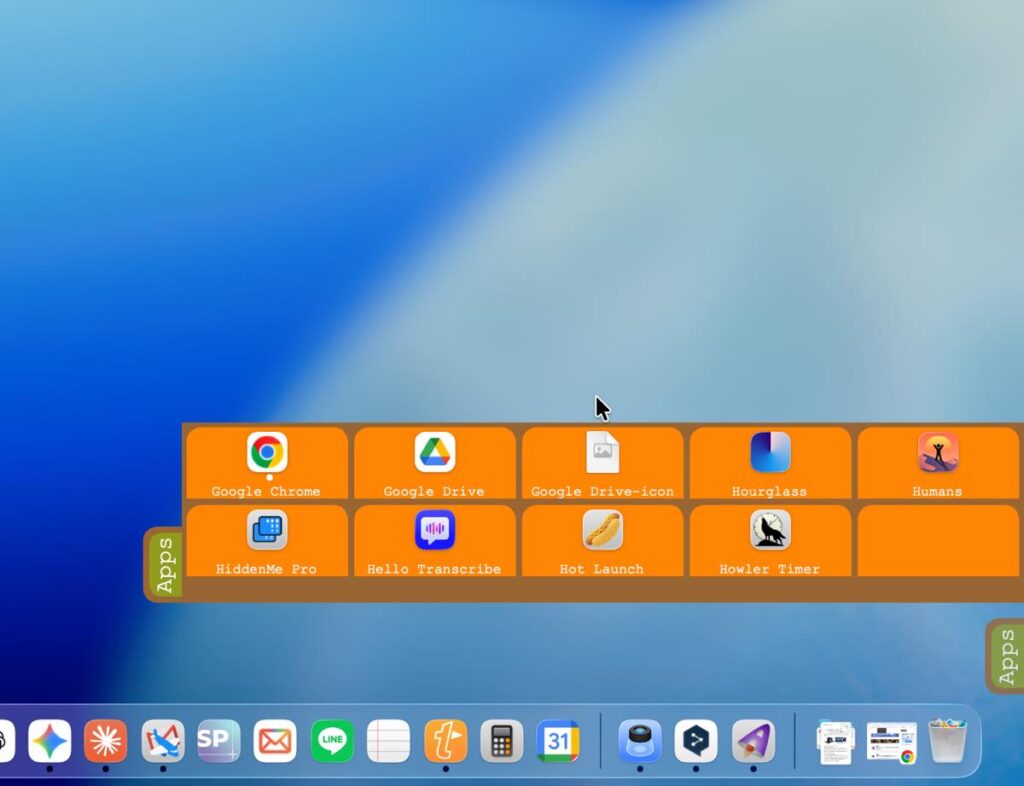This screenshot has width=1024, height=786.
Task: Click the right-edge Apps tab
Action: click(x=1006, y=656)
